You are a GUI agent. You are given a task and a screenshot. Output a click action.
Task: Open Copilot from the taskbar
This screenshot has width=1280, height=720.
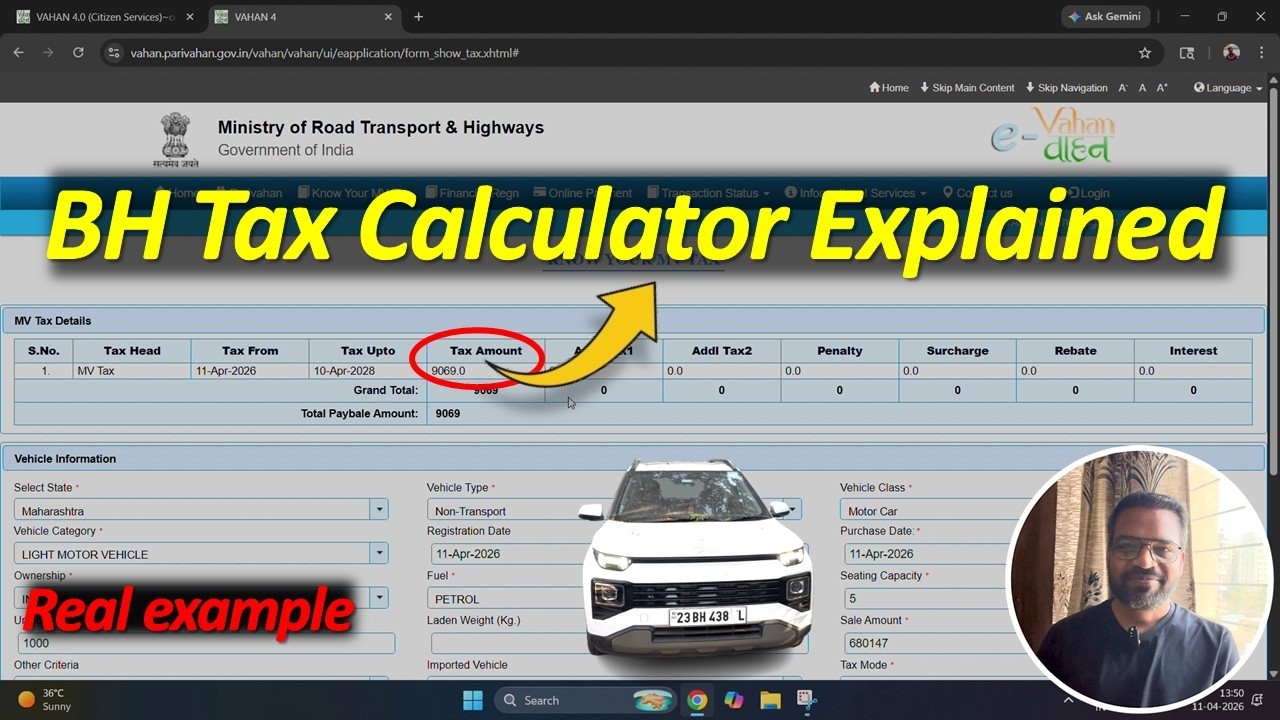pos(734,700)
